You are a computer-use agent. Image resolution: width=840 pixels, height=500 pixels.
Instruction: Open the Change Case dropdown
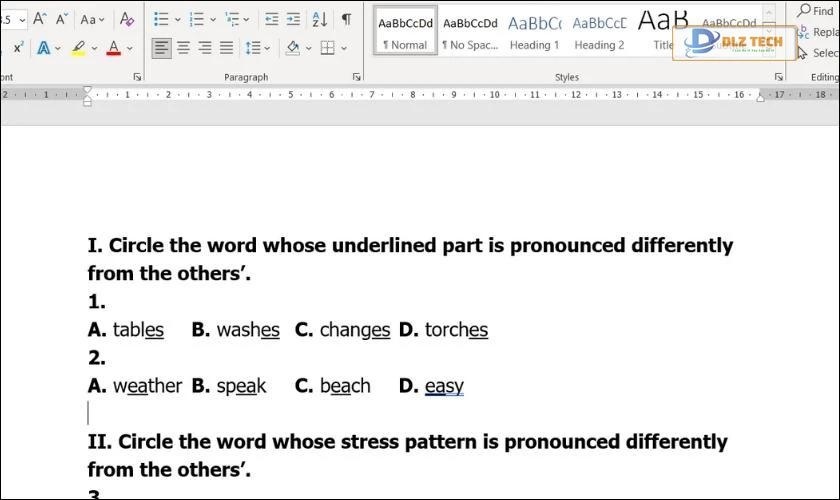click(92, 19)
